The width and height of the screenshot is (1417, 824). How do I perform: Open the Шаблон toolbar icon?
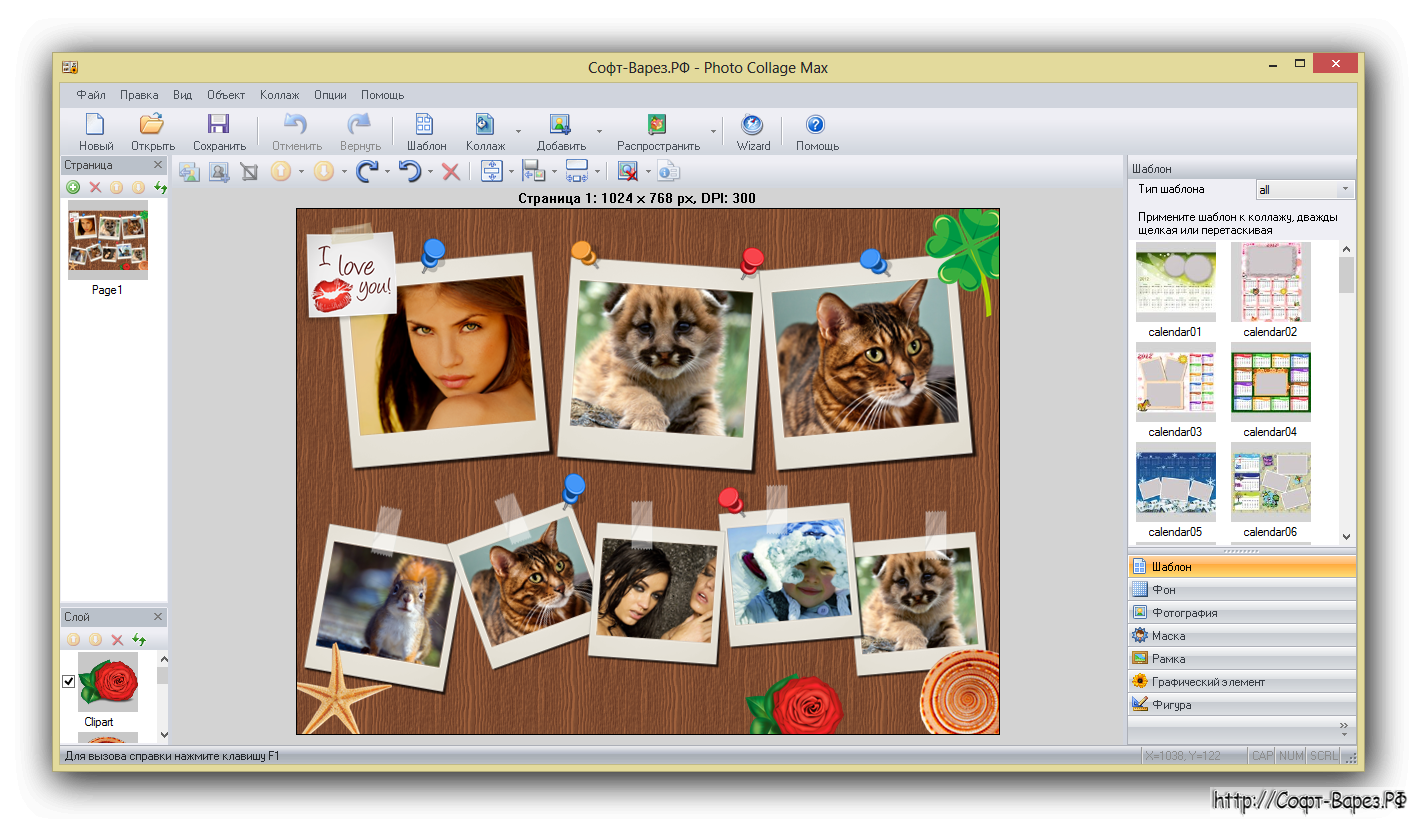425,124
